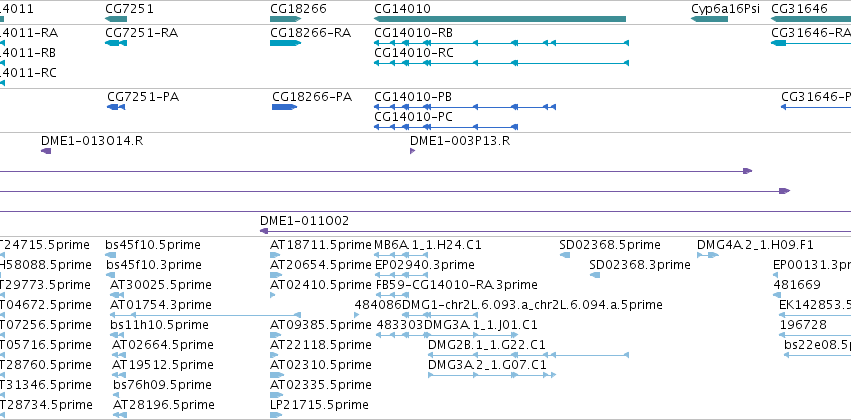Click the CG31646-RA transcript glyph
This screenshot has height=420, width=851.
click(811, 43)
